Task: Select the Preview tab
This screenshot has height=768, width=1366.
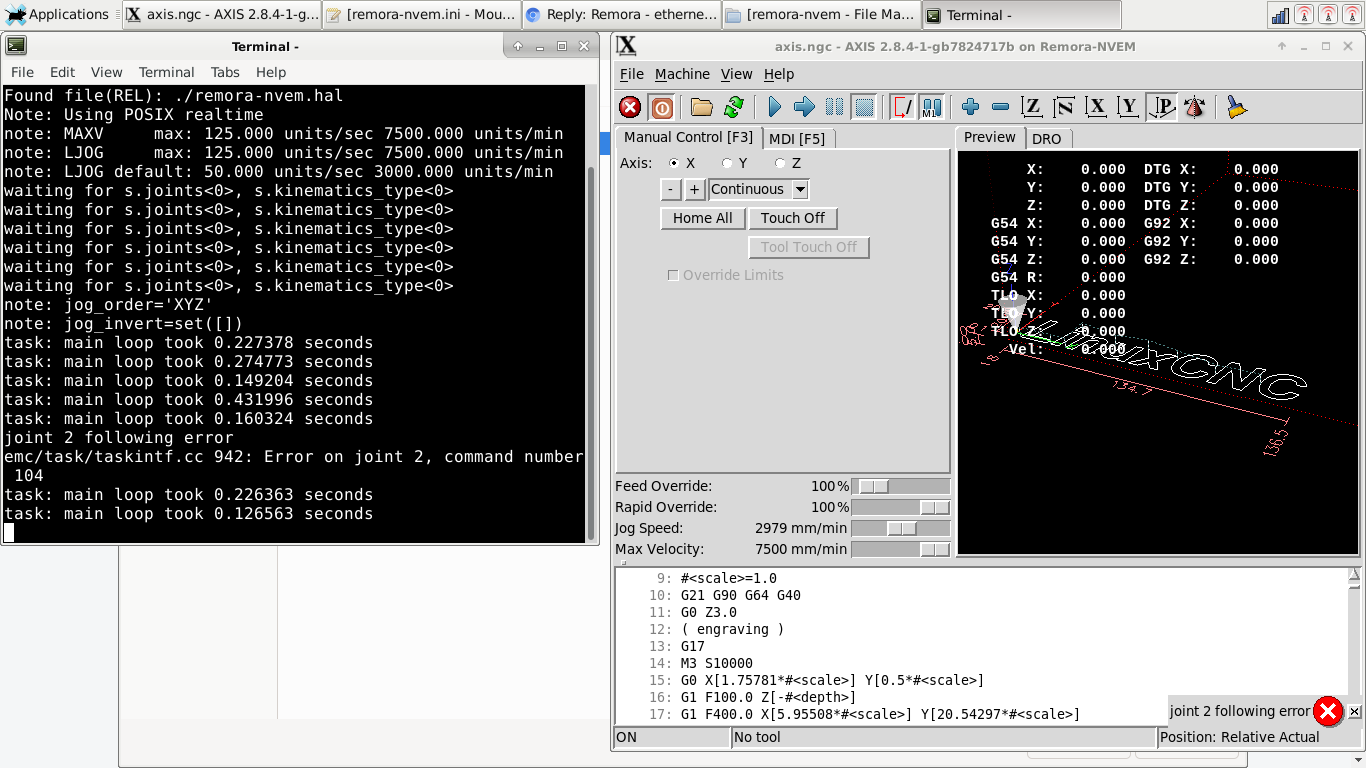Action: [990, 137]
